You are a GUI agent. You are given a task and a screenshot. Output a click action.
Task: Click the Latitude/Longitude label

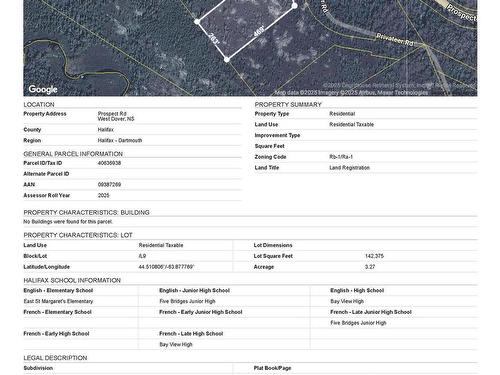click(x=46, y=267)
